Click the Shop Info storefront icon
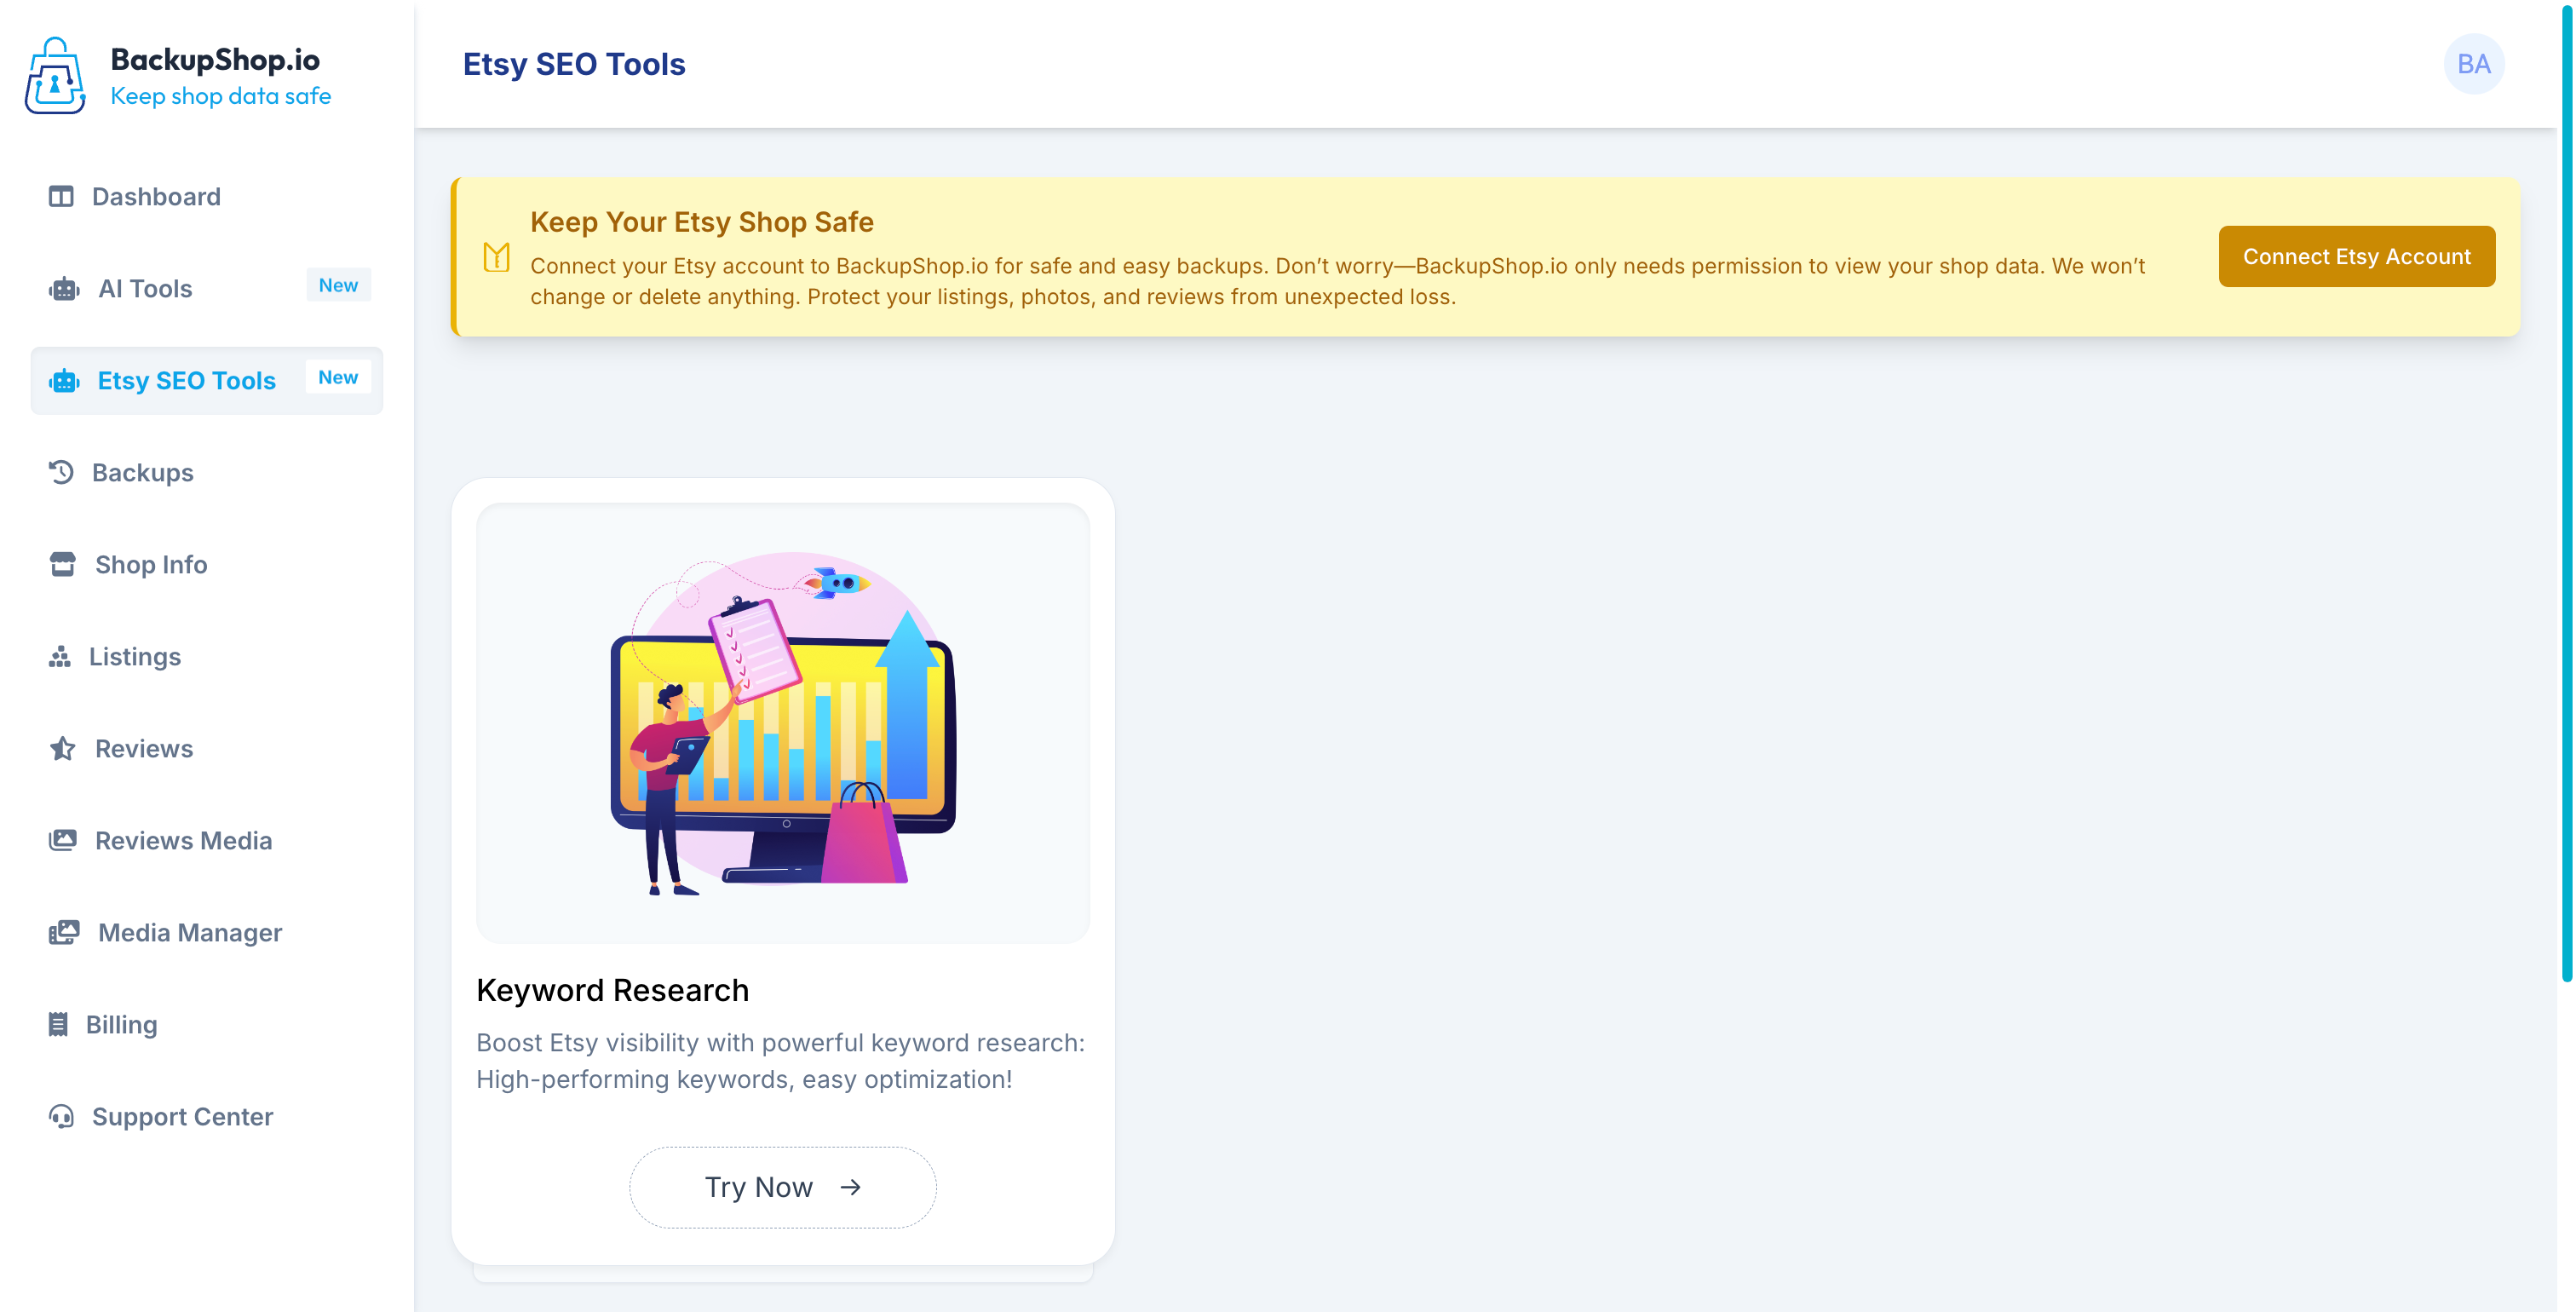The image size is (2576, 1312). pos(62,565)
